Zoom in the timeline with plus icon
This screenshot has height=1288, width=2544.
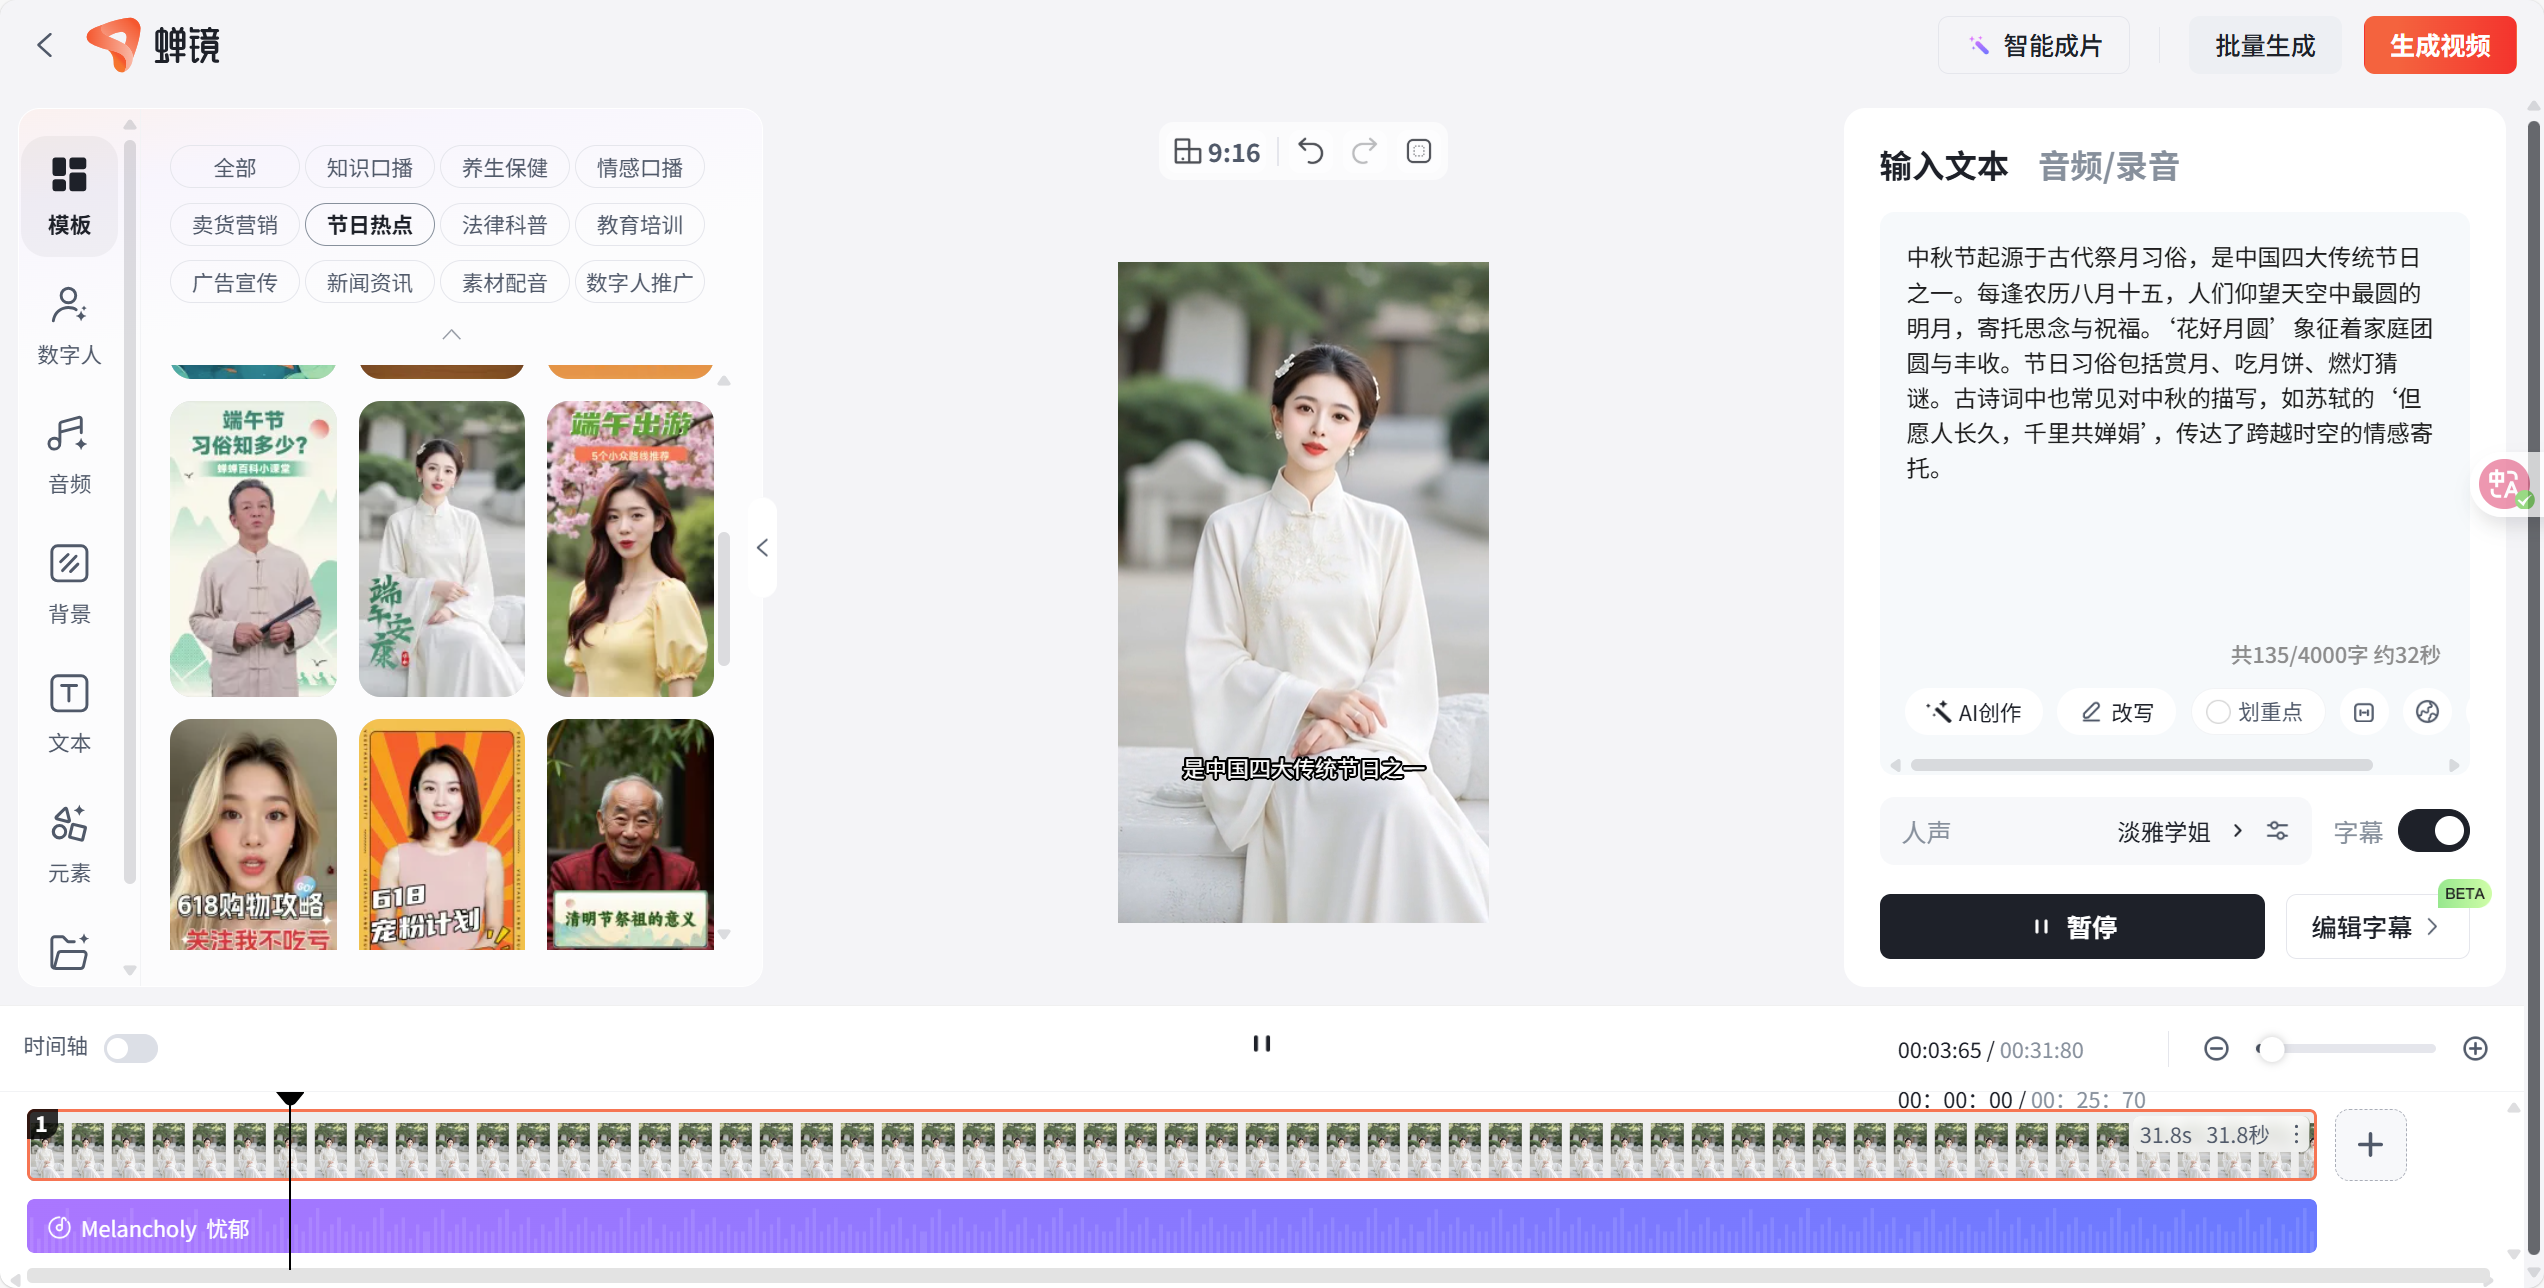(x=2476, y=1048)
